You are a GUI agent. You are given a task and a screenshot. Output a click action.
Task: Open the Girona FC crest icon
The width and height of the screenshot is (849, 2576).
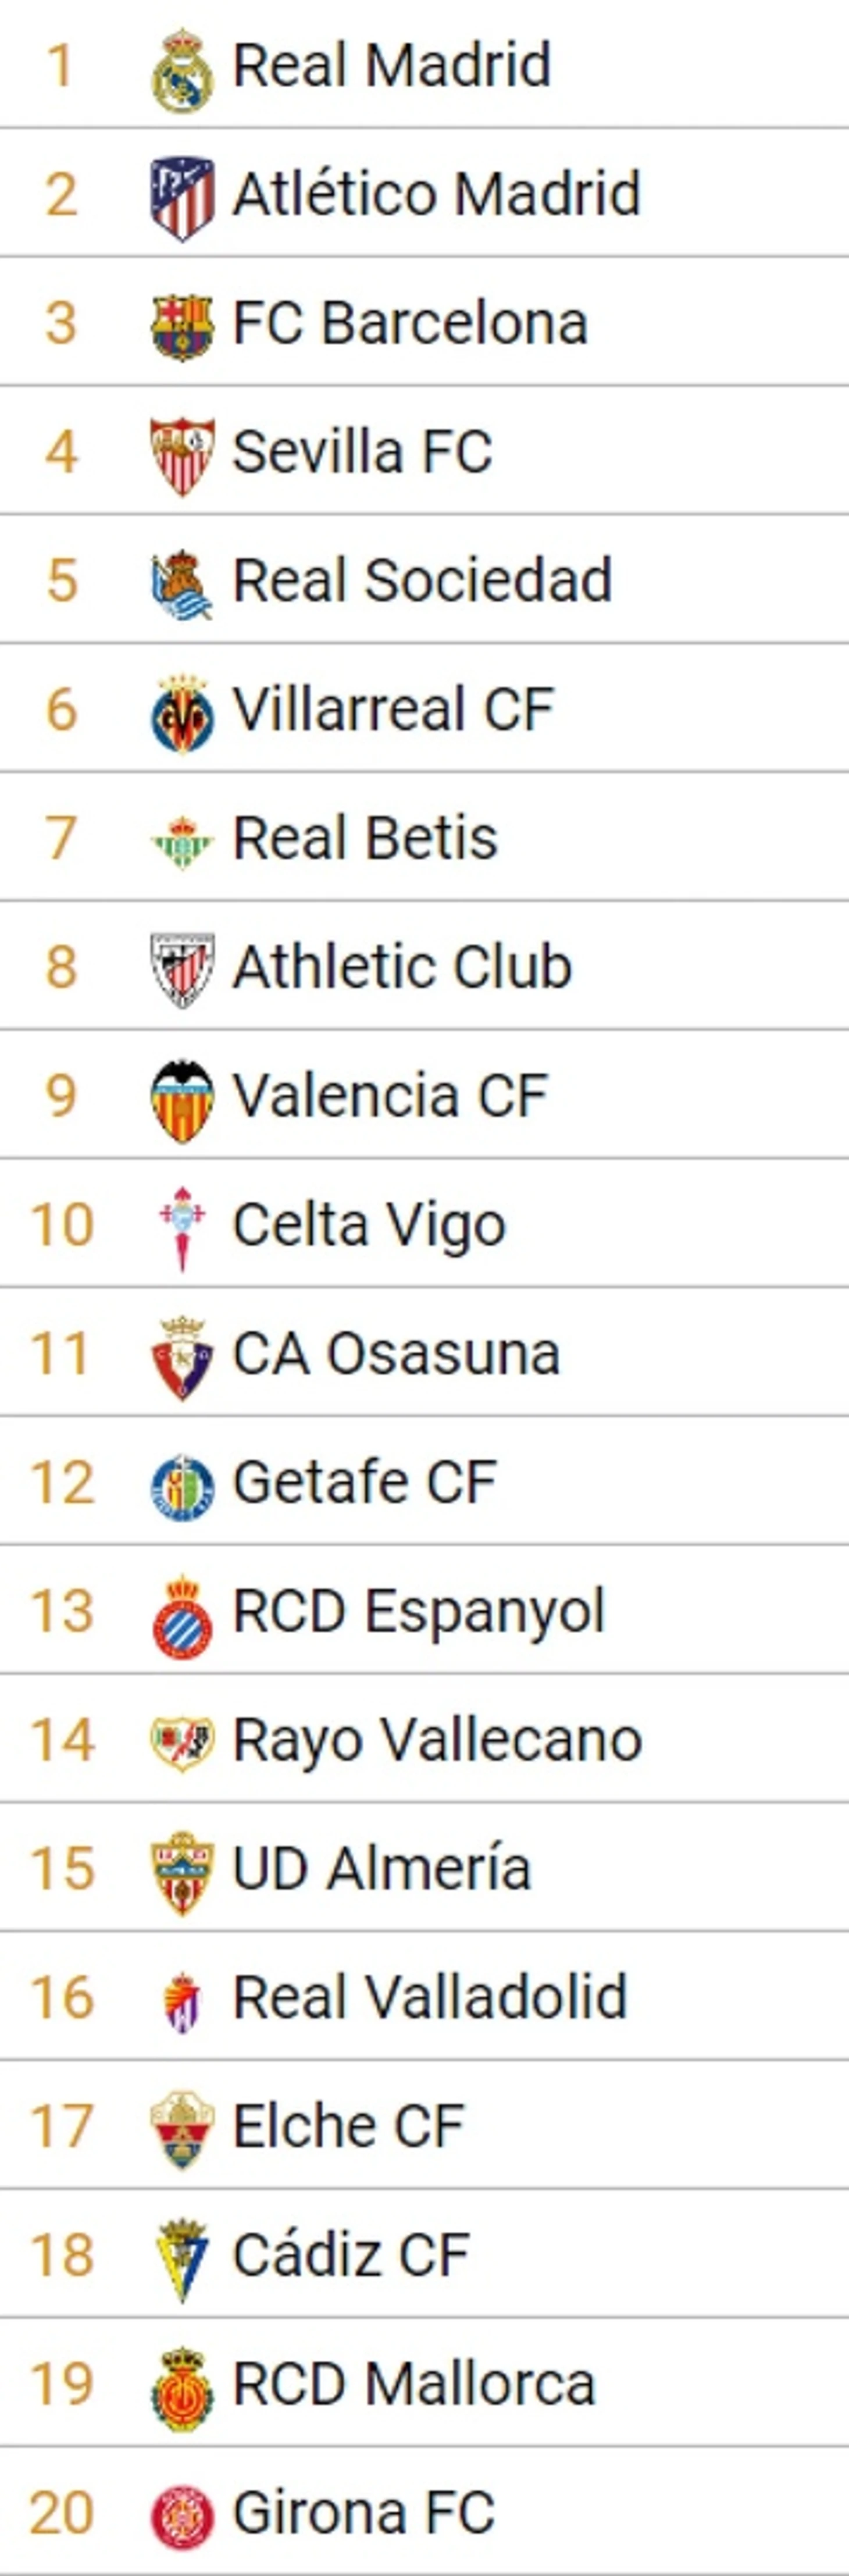pos(182,2516)
